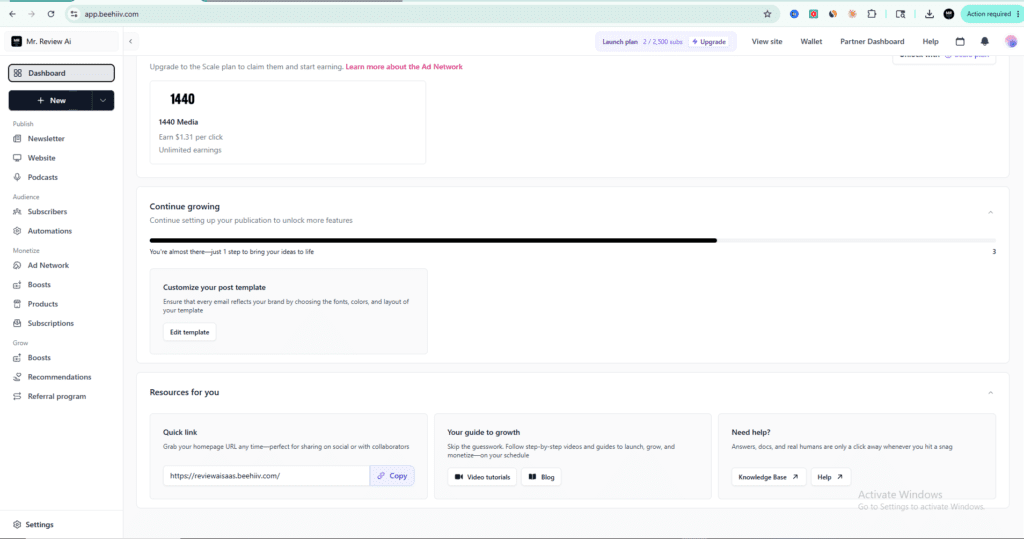1024x539 pixels.
Task: Open Newsletter in the sidebar
Action: tap(46, 139)
